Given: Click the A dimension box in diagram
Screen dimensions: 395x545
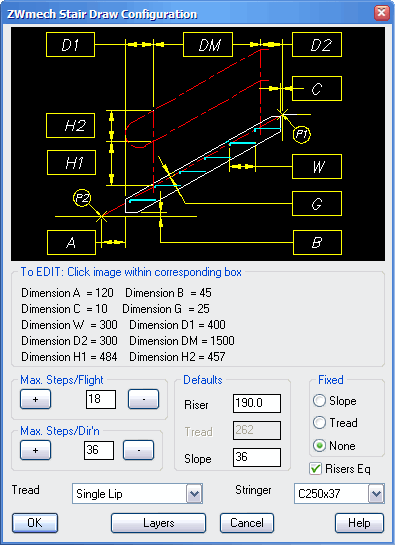Looking at the screenshot, I should point(71,243).
